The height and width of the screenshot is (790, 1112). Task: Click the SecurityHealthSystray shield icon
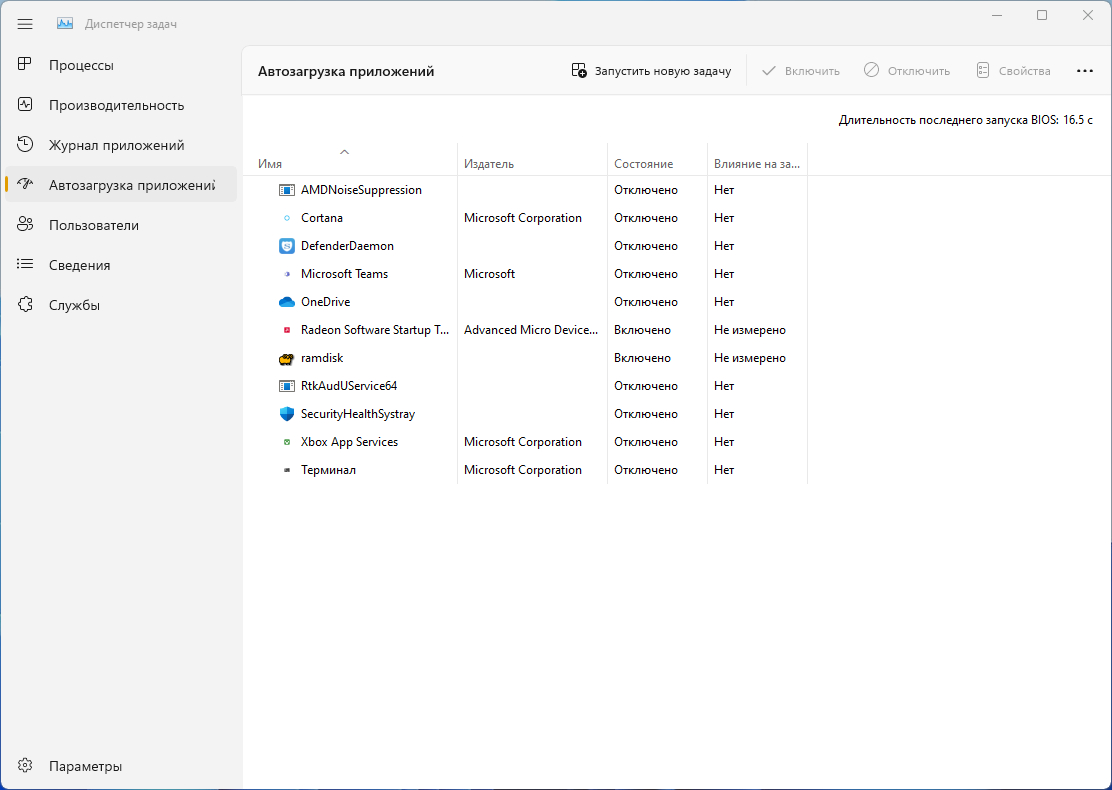pyautogui.click(x=287, y=414)
